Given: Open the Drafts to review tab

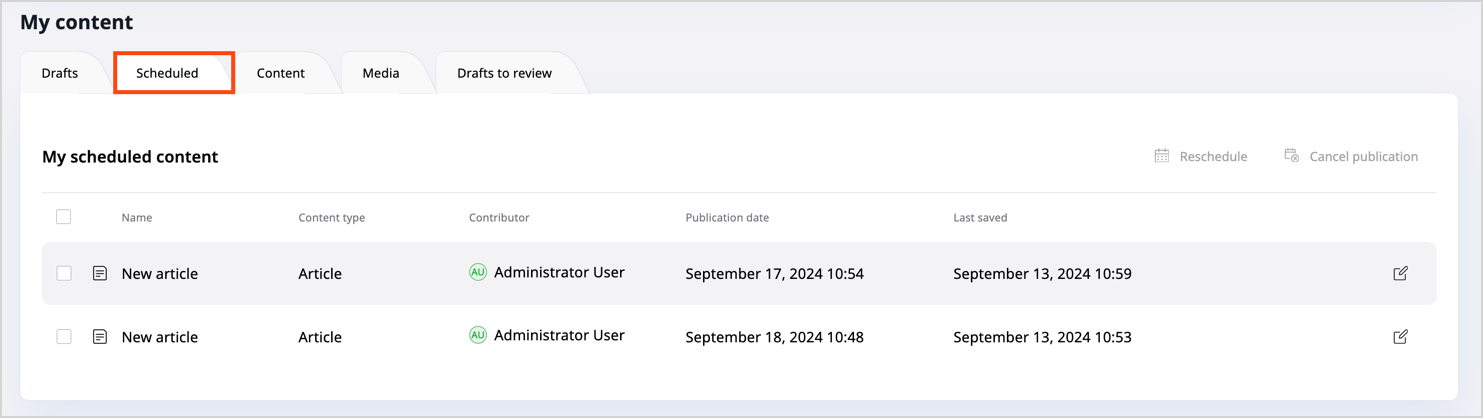Looking at the screenshot, I should 504,73.
